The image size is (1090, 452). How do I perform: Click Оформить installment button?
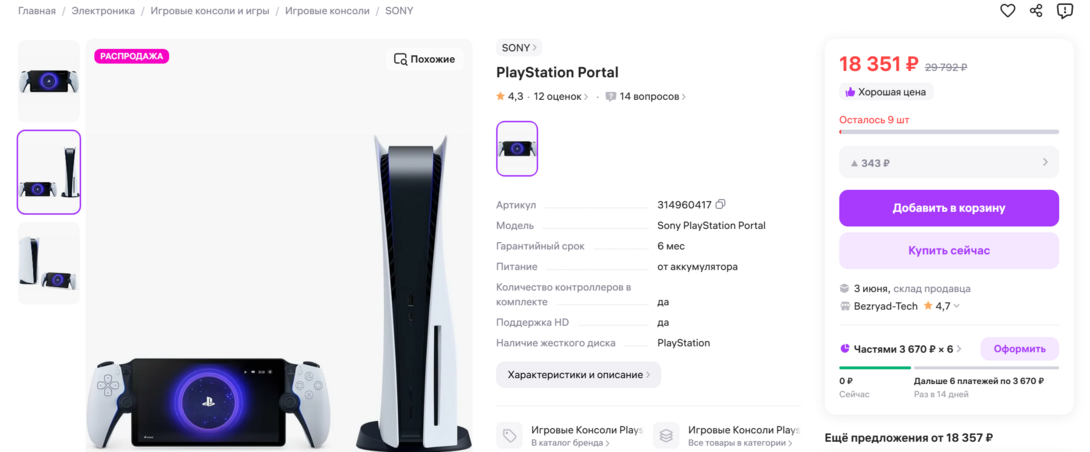[1019, 348]
